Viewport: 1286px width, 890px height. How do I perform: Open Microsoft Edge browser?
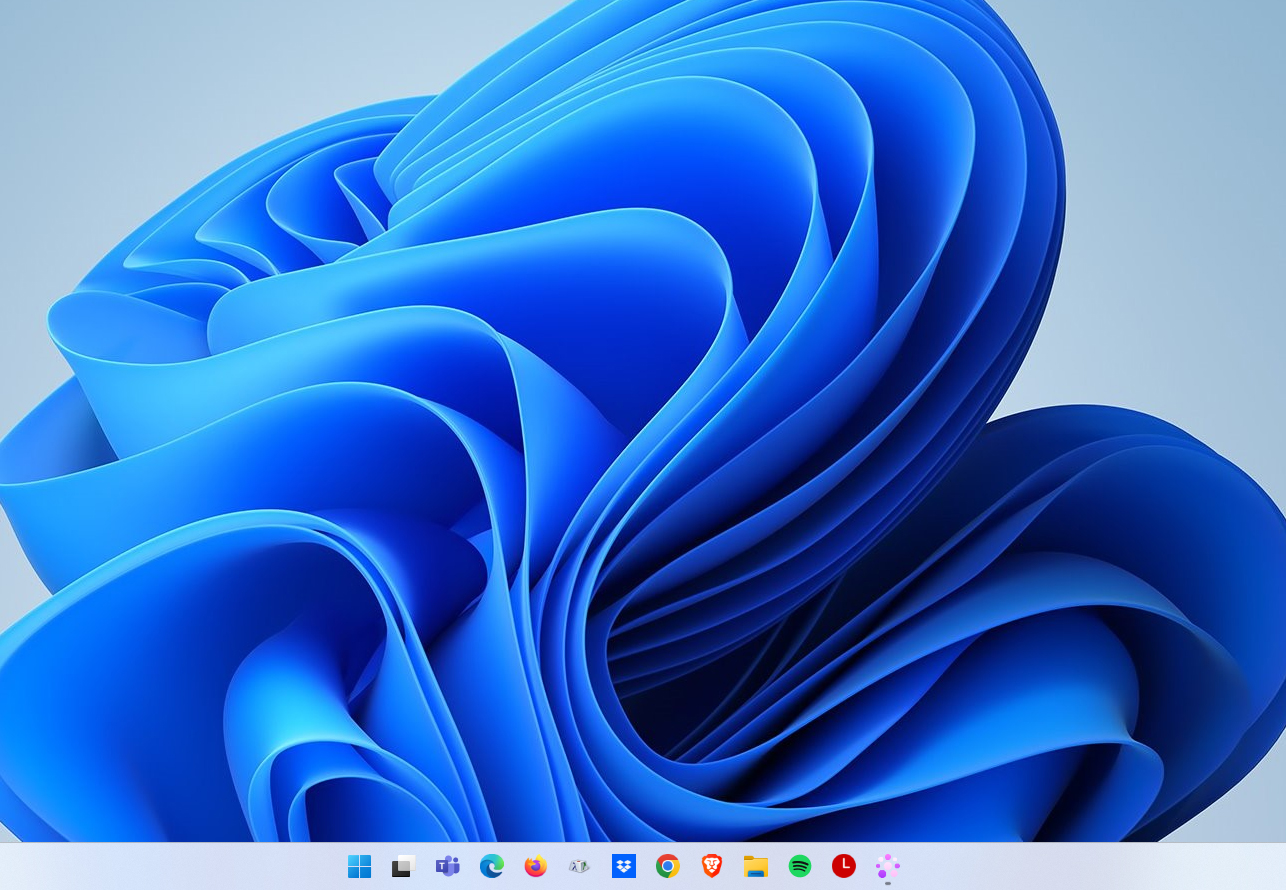tap(491, 866)
